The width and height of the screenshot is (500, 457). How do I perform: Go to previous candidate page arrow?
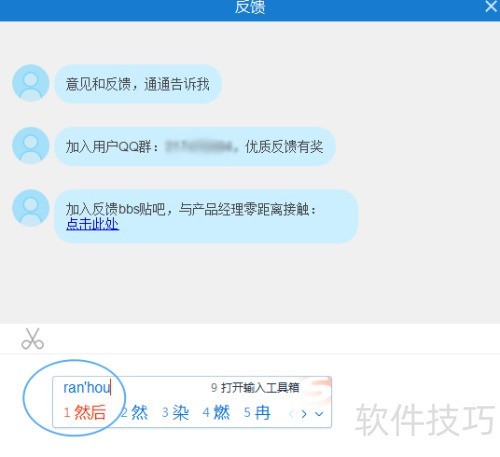tap(291, 414)
